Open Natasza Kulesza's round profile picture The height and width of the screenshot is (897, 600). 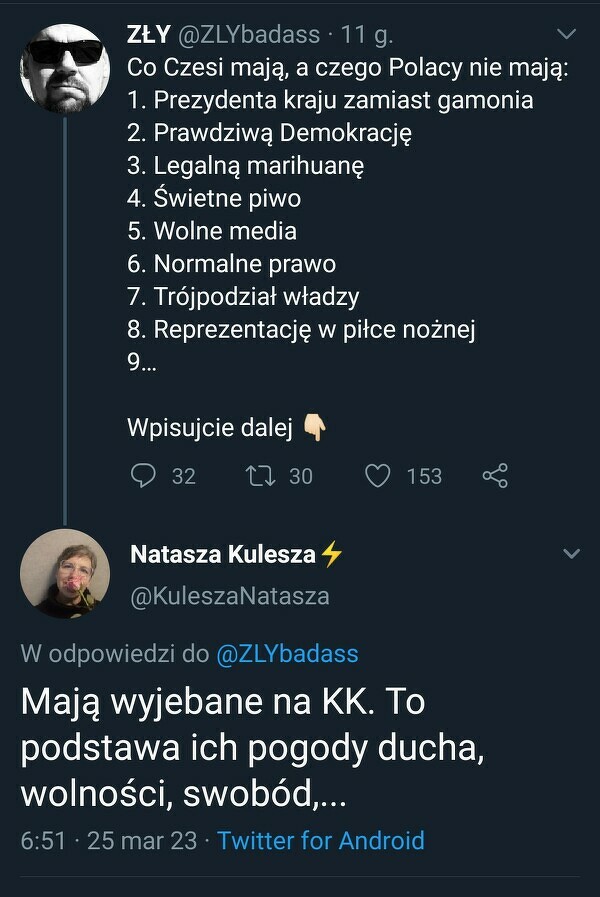click(65, 574)
